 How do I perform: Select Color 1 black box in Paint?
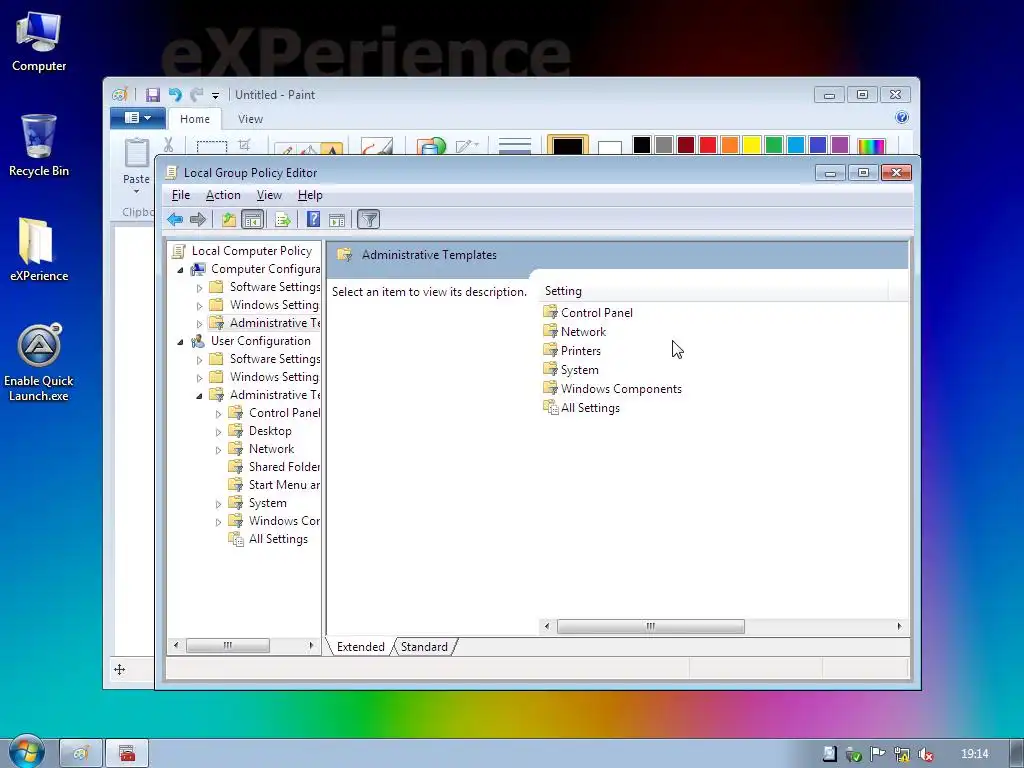(x=568, y=144)
